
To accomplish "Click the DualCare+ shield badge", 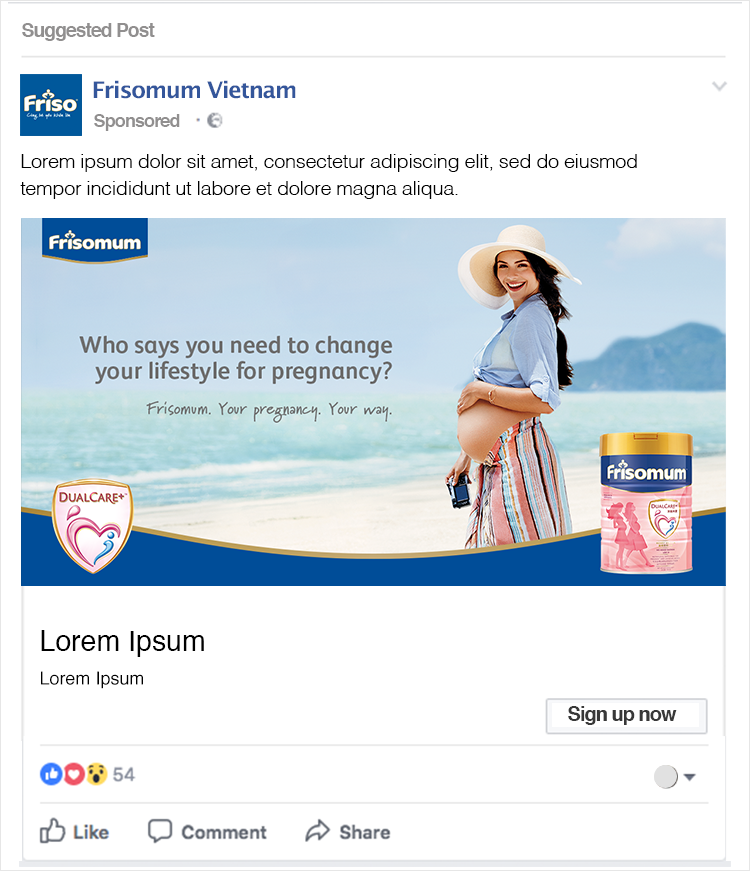I will click(93, 525).
